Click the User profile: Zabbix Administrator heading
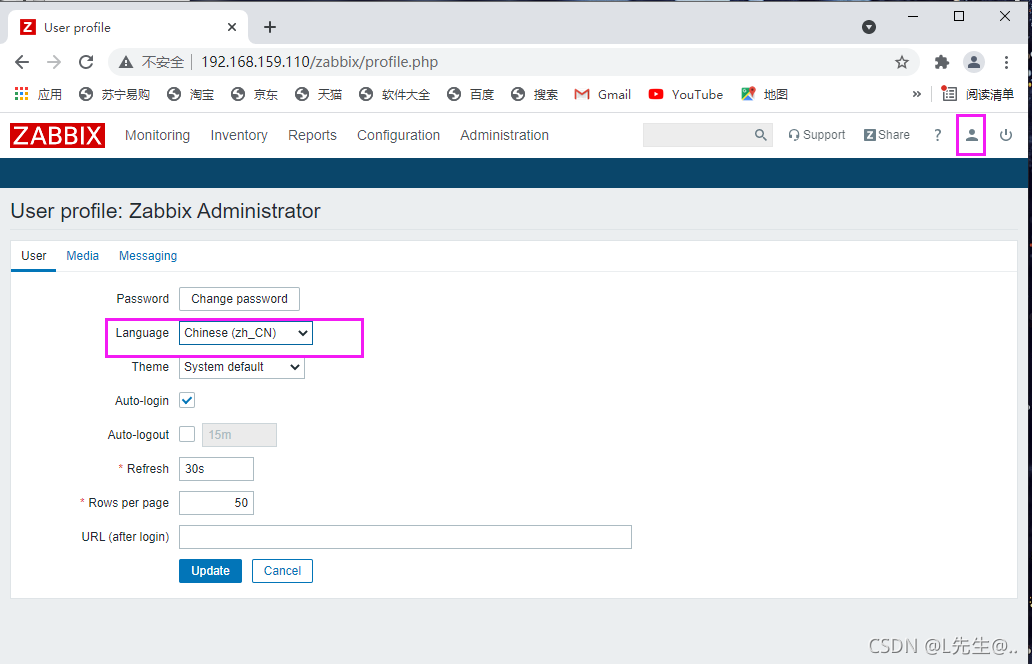Image resolution: width=1032 pixels, height=664 pixels. 165,211
